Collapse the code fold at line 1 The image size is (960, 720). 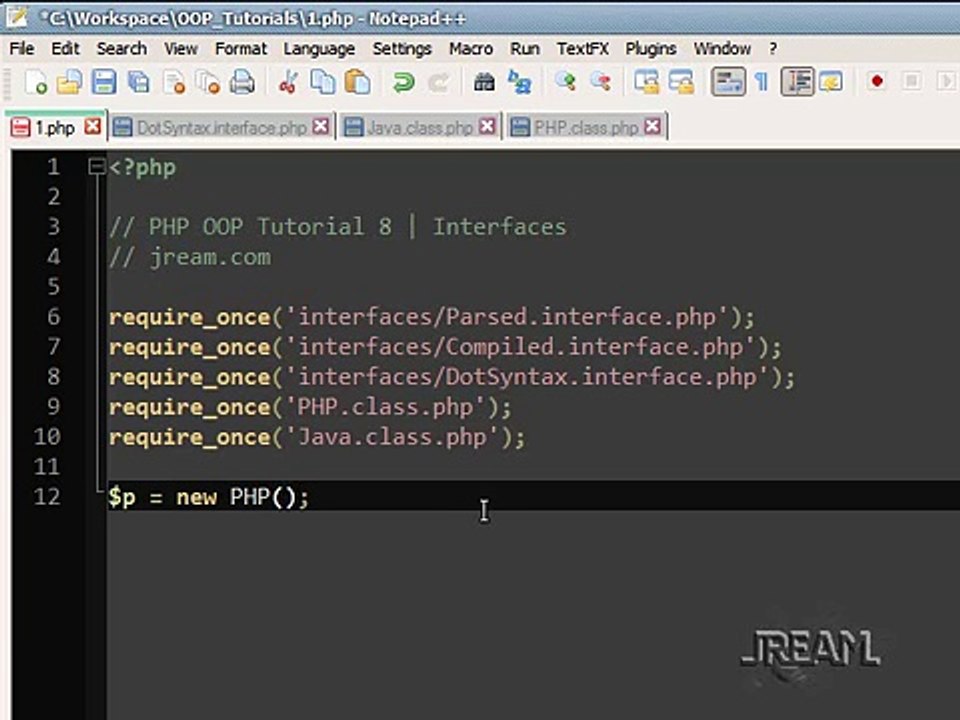[96, 167]
